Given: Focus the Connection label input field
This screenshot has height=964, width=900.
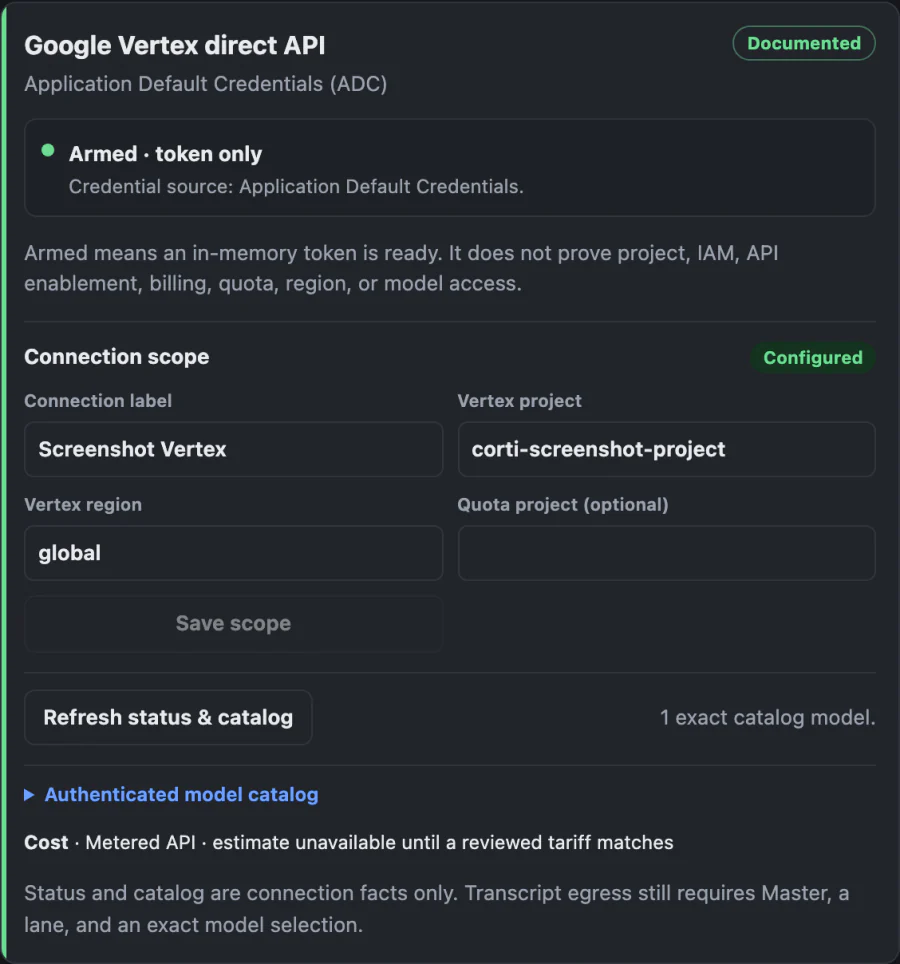Looking at the screenshot, I should point(233,449).
